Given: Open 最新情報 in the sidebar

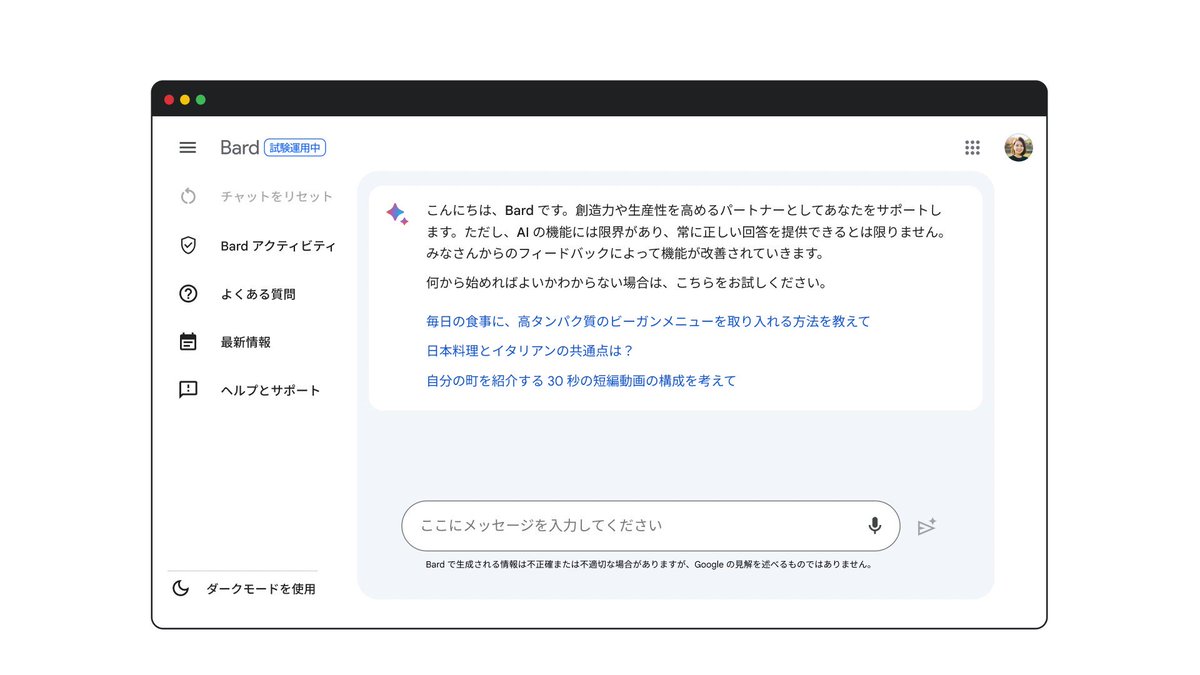Looking at the screenshot, I should point(246,342).
